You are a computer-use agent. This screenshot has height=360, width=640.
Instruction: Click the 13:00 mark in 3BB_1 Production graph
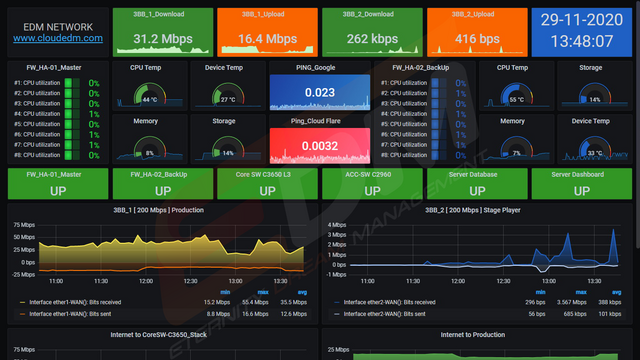point(236,281)
